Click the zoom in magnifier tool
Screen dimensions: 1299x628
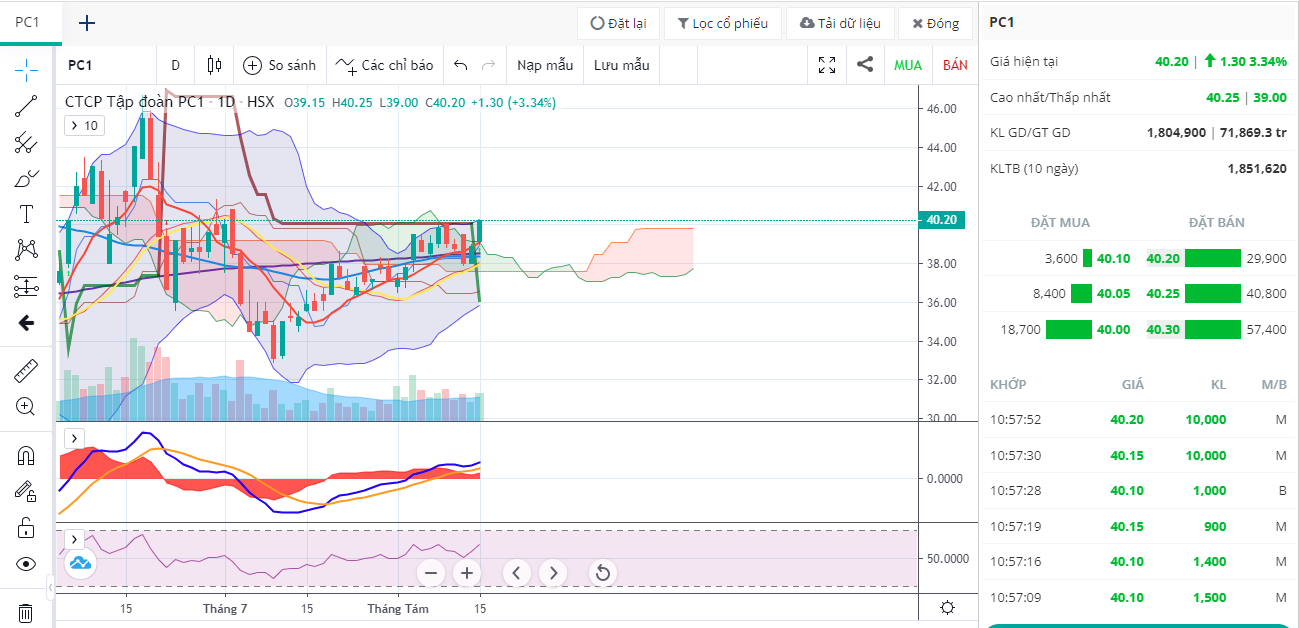click(26, 406)
